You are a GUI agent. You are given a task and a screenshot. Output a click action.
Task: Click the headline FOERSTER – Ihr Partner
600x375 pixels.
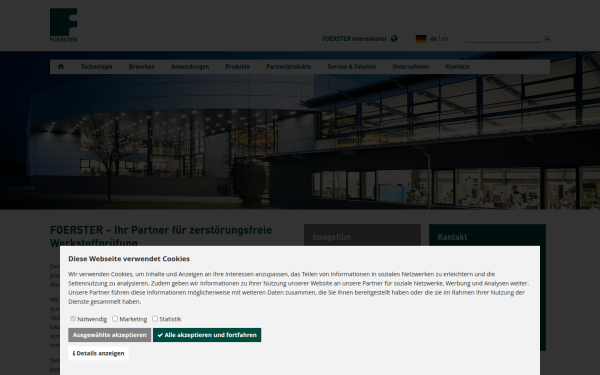coord(161,236)
